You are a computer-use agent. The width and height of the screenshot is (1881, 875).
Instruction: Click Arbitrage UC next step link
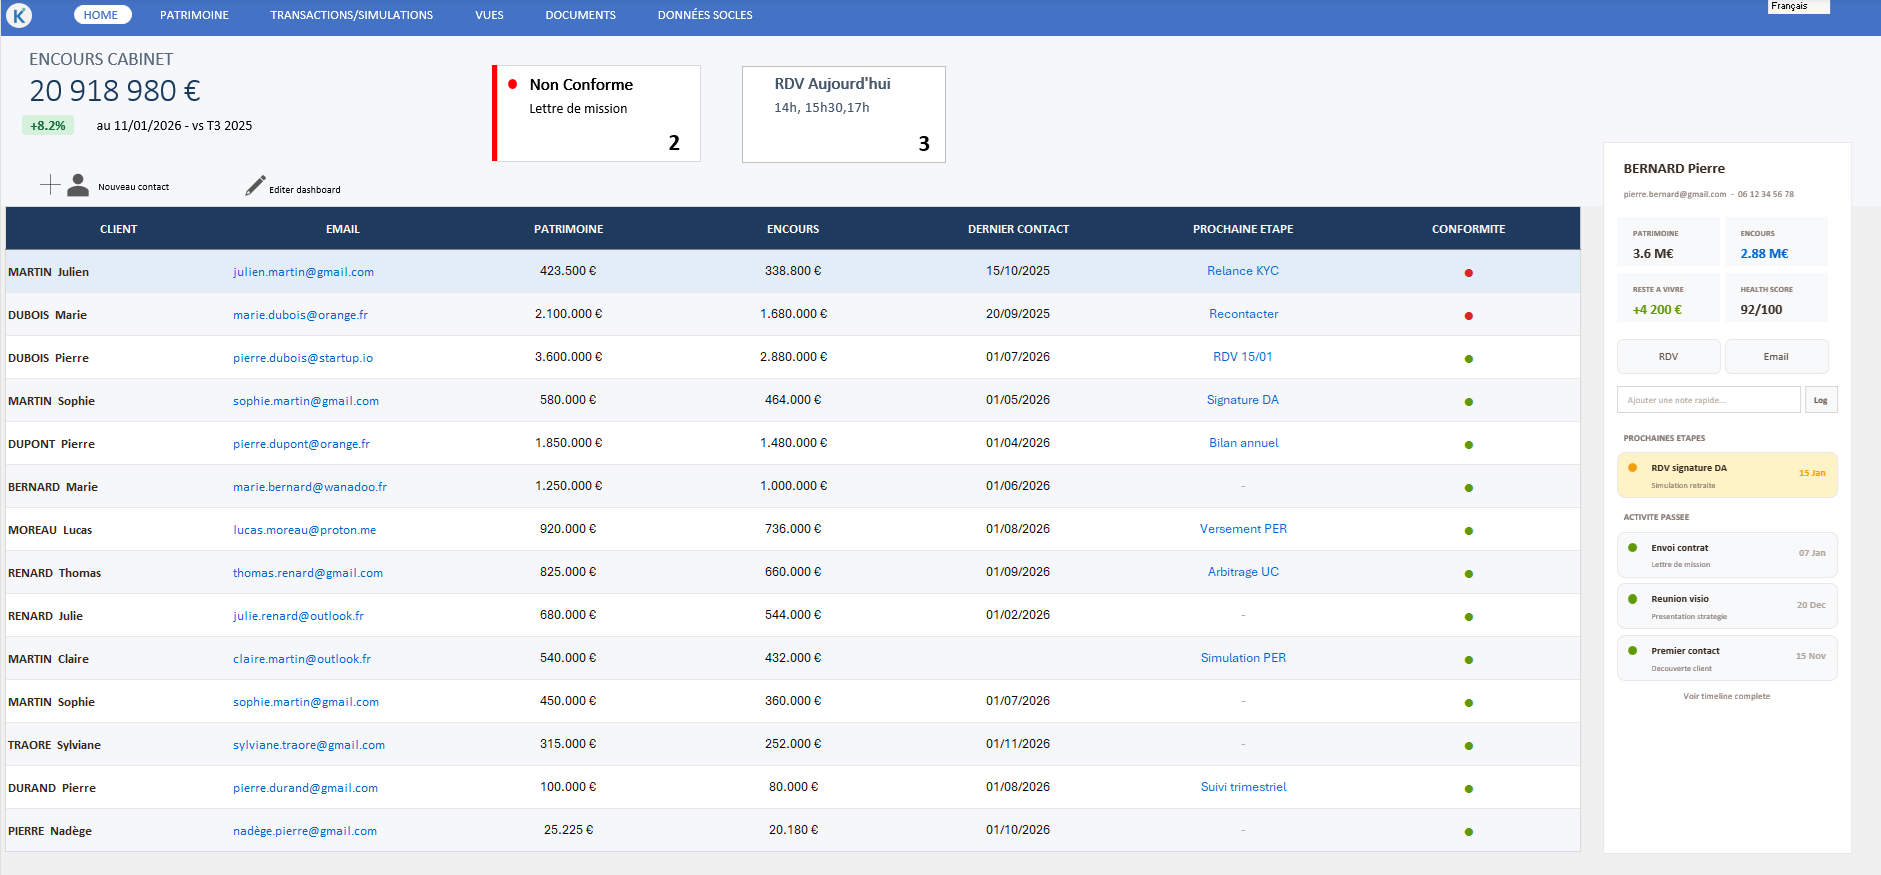[x=1243, y=572]
